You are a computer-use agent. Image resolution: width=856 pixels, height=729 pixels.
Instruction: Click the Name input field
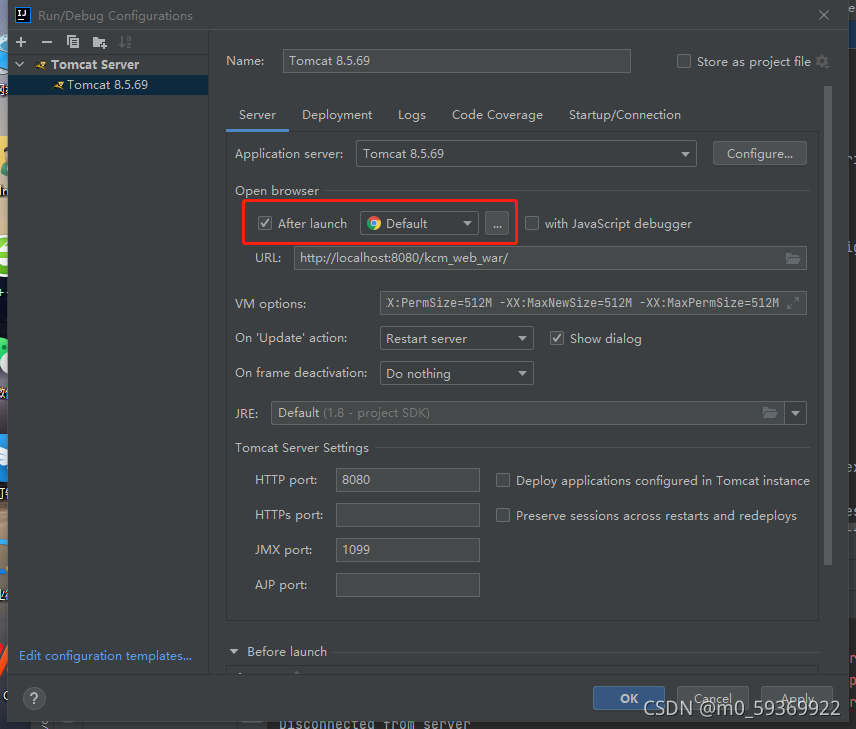click(456, 61)
